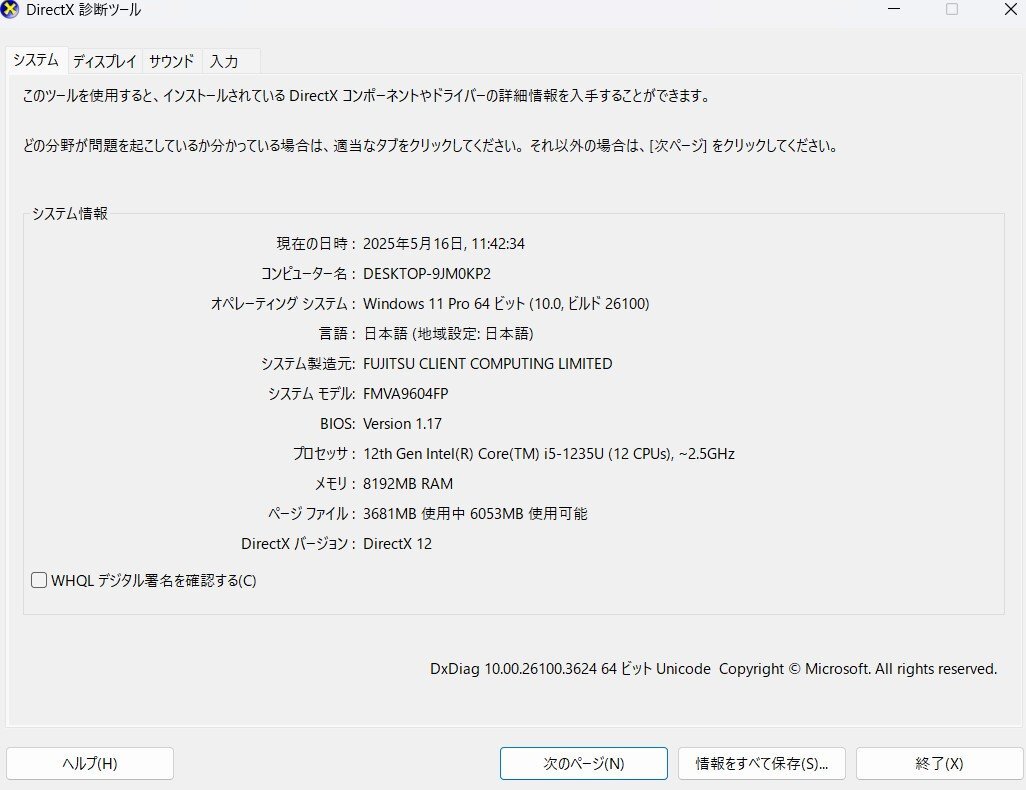Open the ヘルプ(H) button
1026x790 pixels.
pos(89,763)
